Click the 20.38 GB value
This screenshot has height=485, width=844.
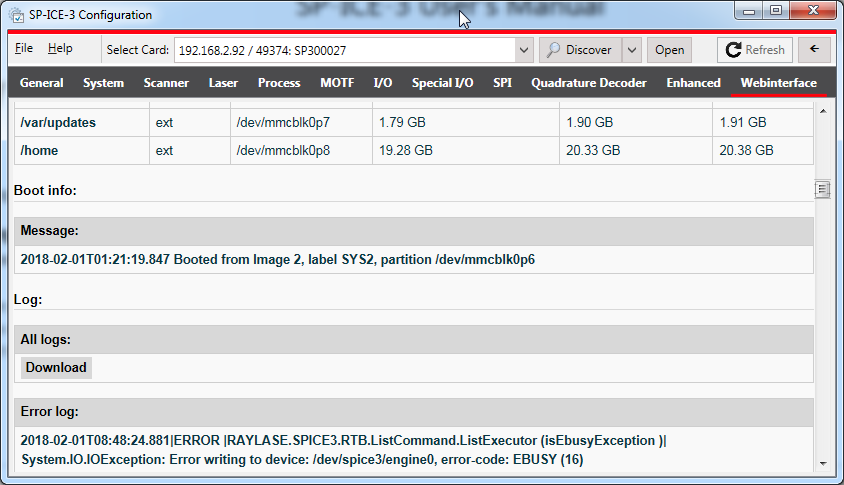pyautogui.click(x=746, y=151)
